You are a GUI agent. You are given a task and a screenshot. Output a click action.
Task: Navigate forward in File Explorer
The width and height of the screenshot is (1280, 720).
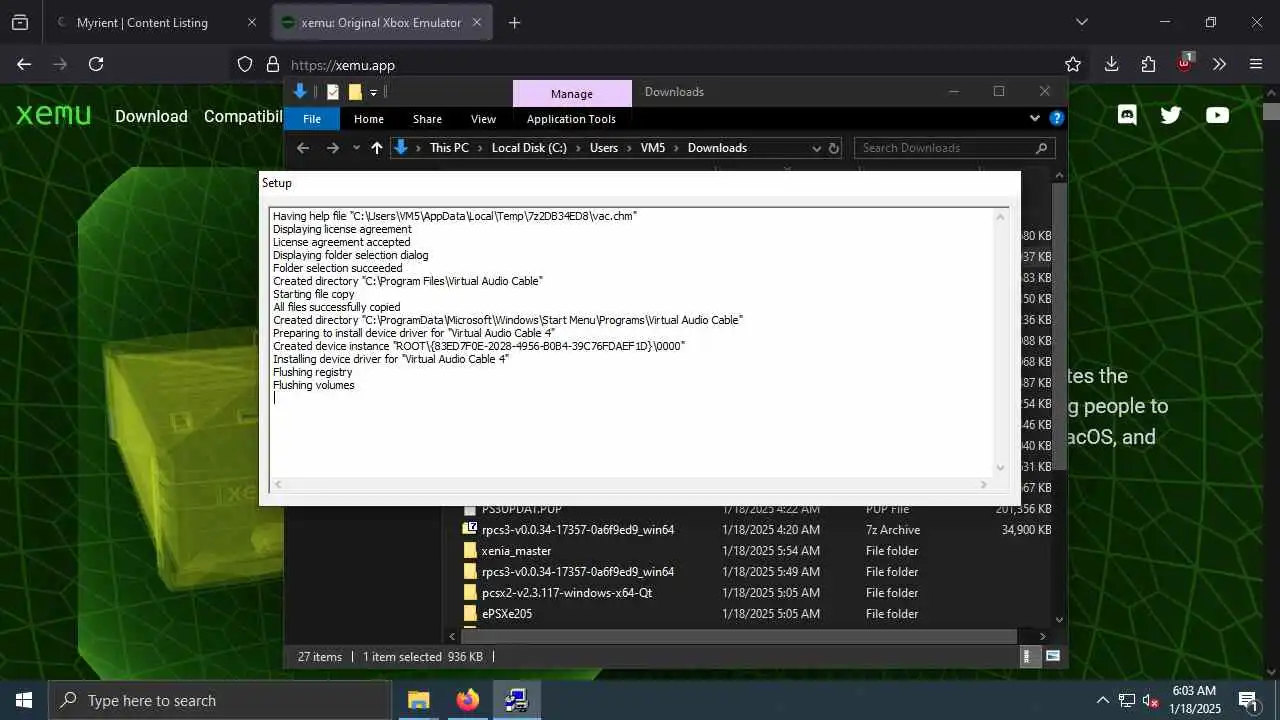point(333,148)
